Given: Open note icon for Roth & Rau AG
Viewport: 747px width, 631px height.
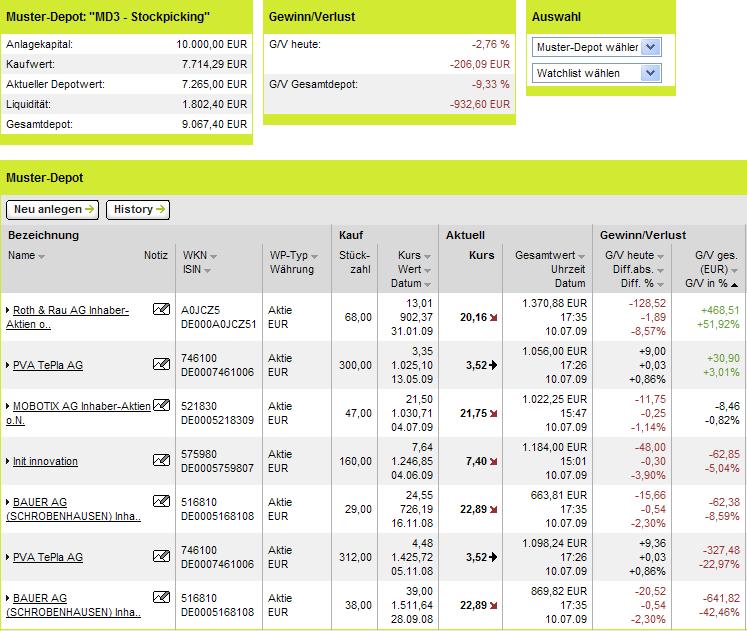Looking at the screenshot, I should [x=162, y=309].
